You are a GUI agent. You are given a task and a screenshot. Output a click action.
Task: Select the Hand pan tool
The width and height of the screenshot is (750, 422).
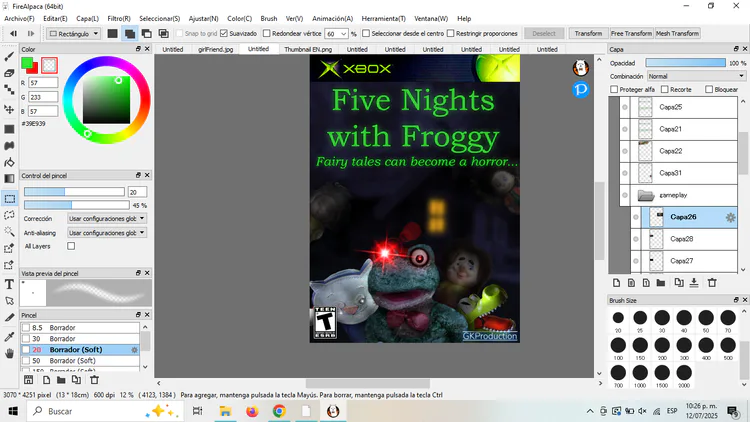pos(9,354)
